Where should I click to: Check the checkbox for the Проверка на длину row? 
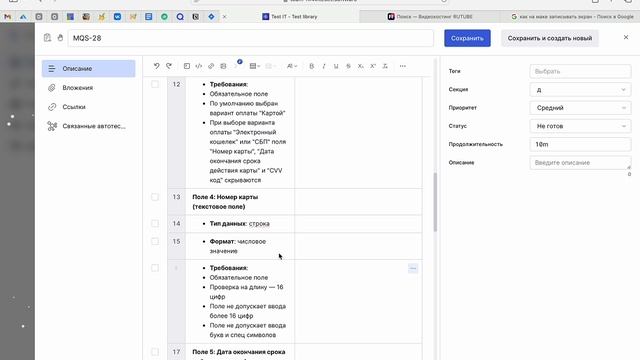click(155, 268)
